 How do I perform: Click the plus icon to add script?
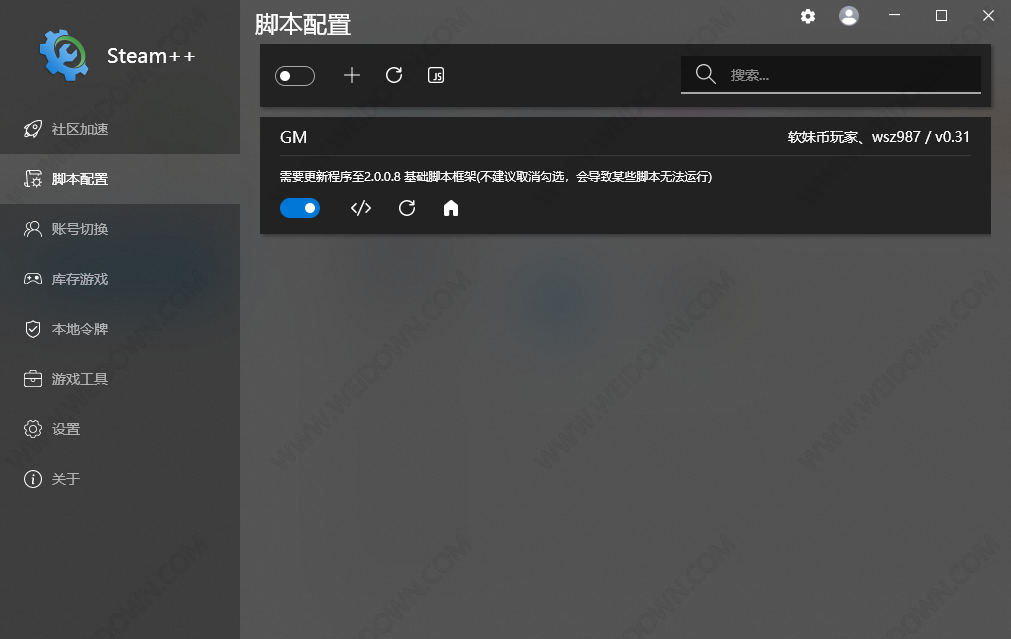[x=351, y=75]
